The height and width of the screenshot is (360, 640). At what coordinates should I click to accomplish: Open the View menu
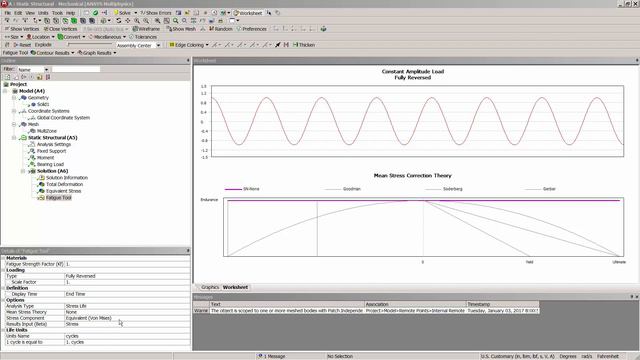30,13
